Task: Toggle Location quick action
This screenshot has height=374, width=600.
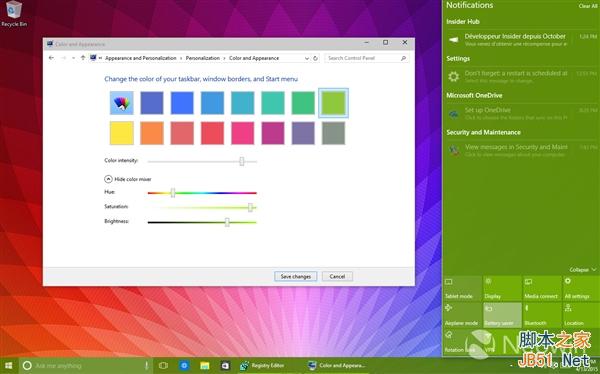Action: [581, 315]
